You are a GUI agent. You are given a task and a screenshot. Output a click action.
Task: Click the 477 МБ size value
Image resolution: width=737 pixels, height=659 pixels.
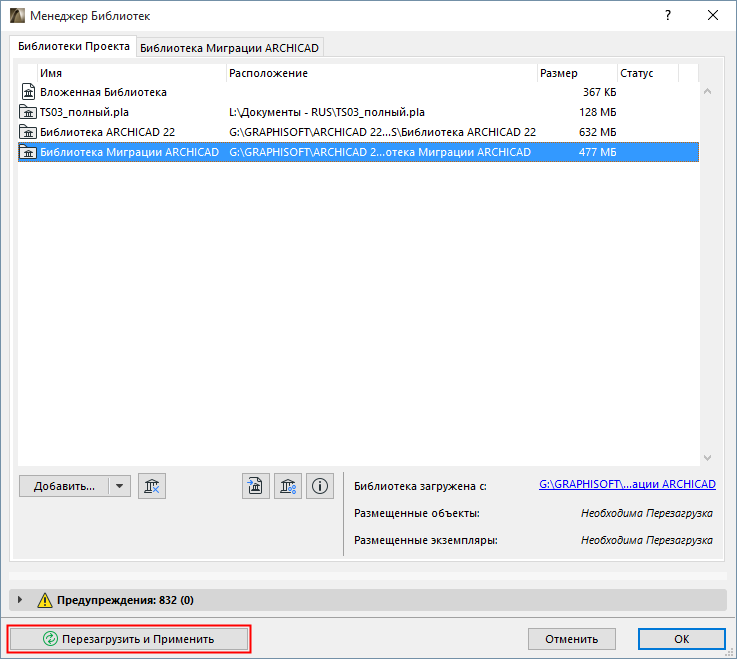(597, 152)
